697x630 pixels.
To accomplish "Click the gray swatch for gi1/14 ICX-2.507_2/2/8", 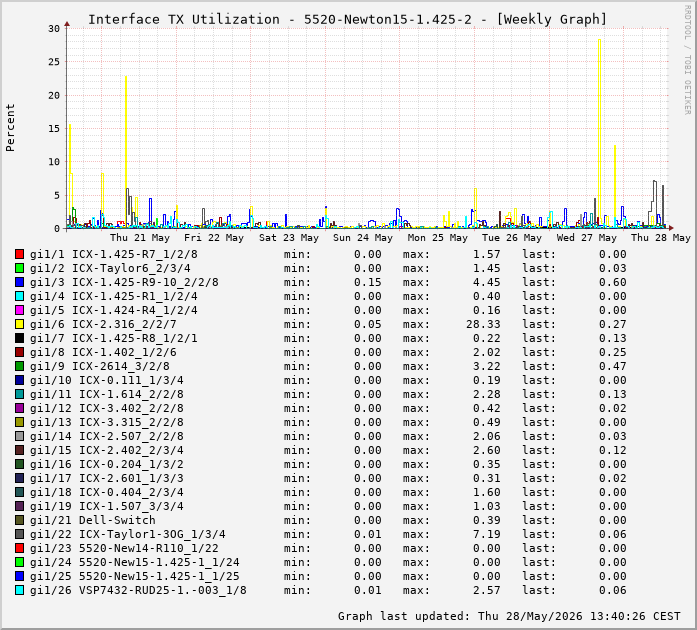I will (19, 436).
